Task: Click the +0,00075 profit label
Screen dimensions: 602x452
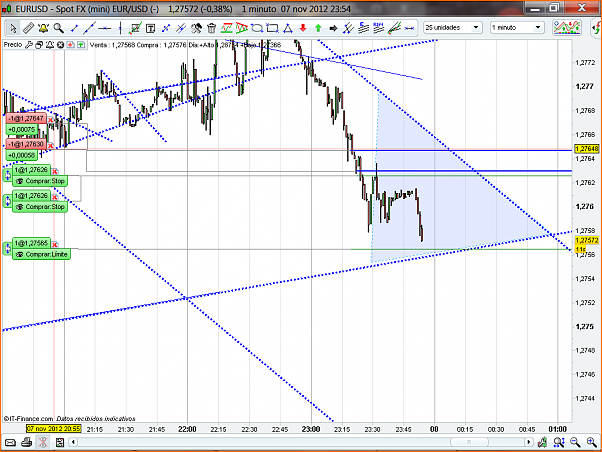Action: pyautogui.click(x=22, y=130)
